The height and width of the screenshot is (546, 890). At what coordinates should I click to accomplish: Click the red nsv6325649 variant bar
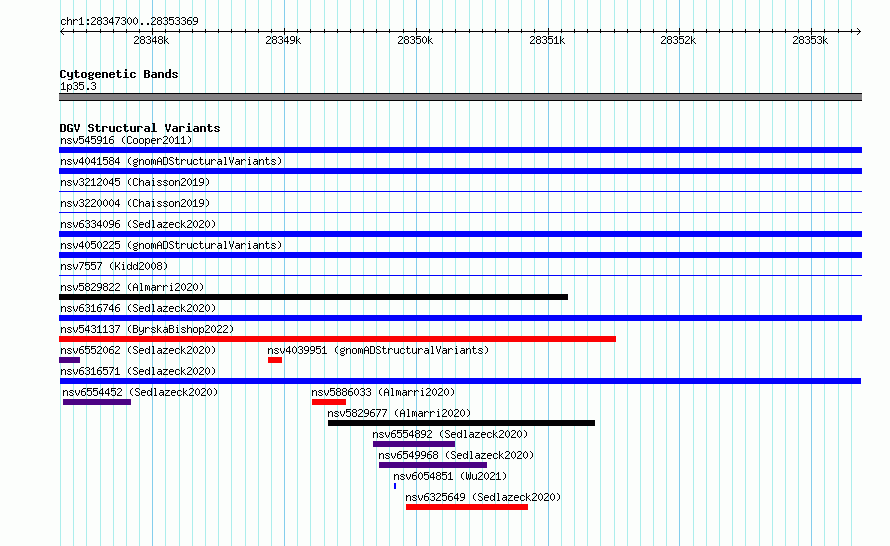point(467,507)
